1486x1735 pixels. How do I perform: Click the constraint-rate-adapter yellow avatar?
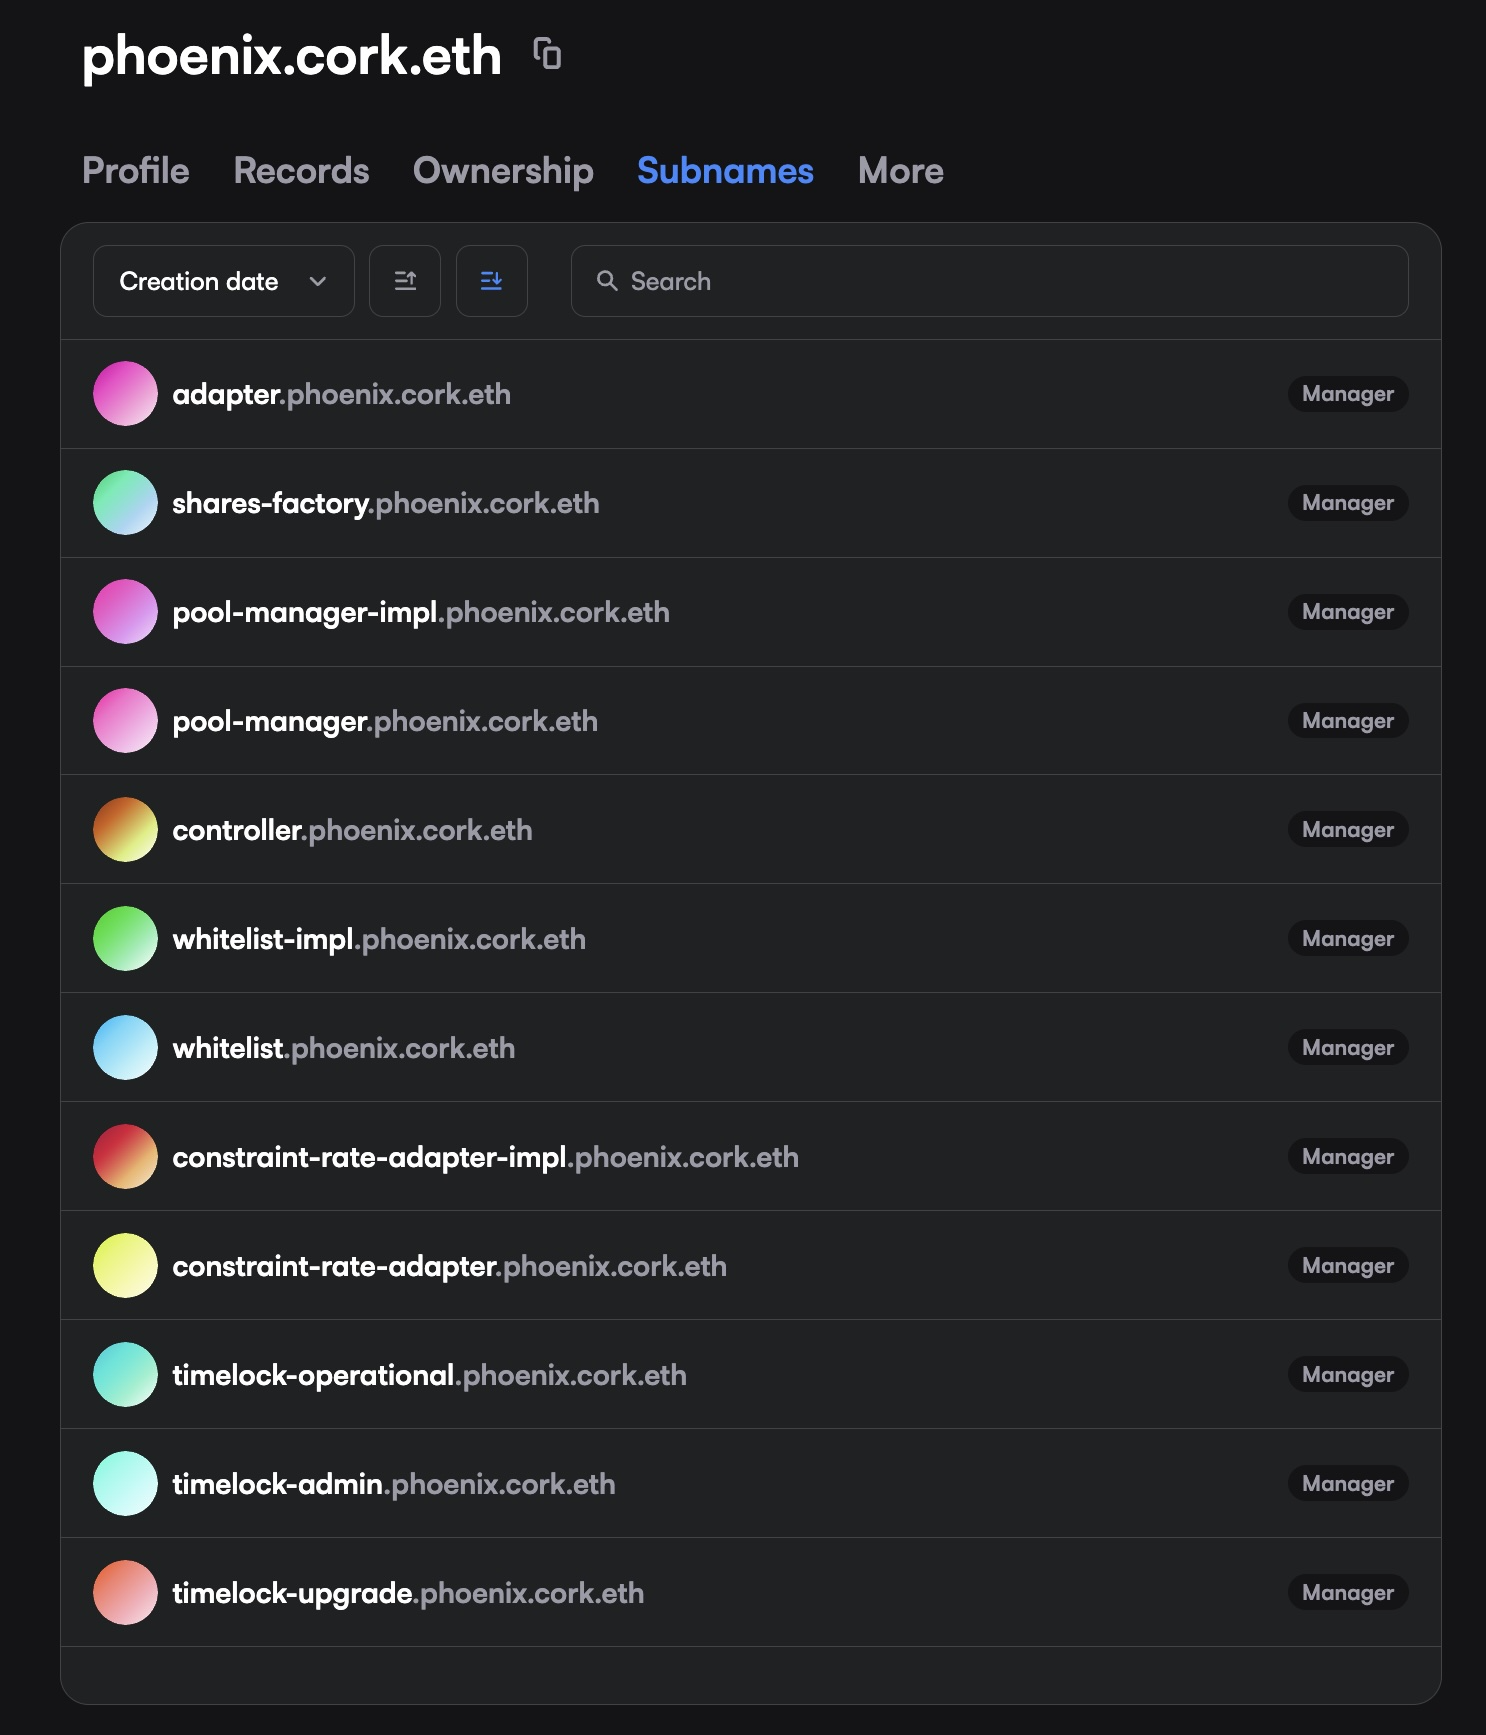tap(125, 1266)
